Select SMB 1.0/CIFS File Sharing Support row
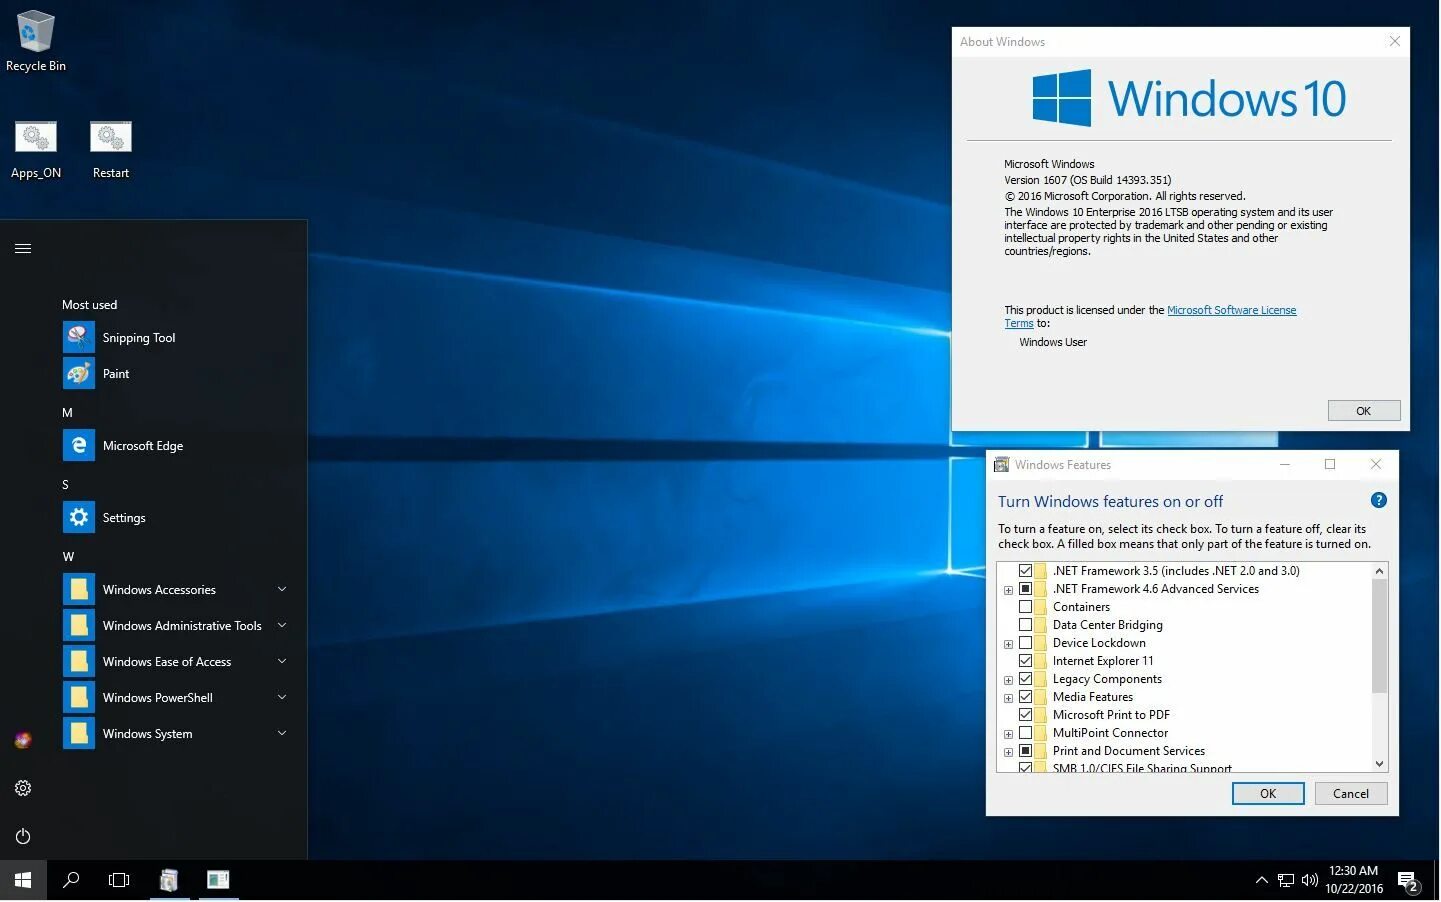Image resolution: width=1441 pixels, height=902 pixels. [x=1142, y=768]
